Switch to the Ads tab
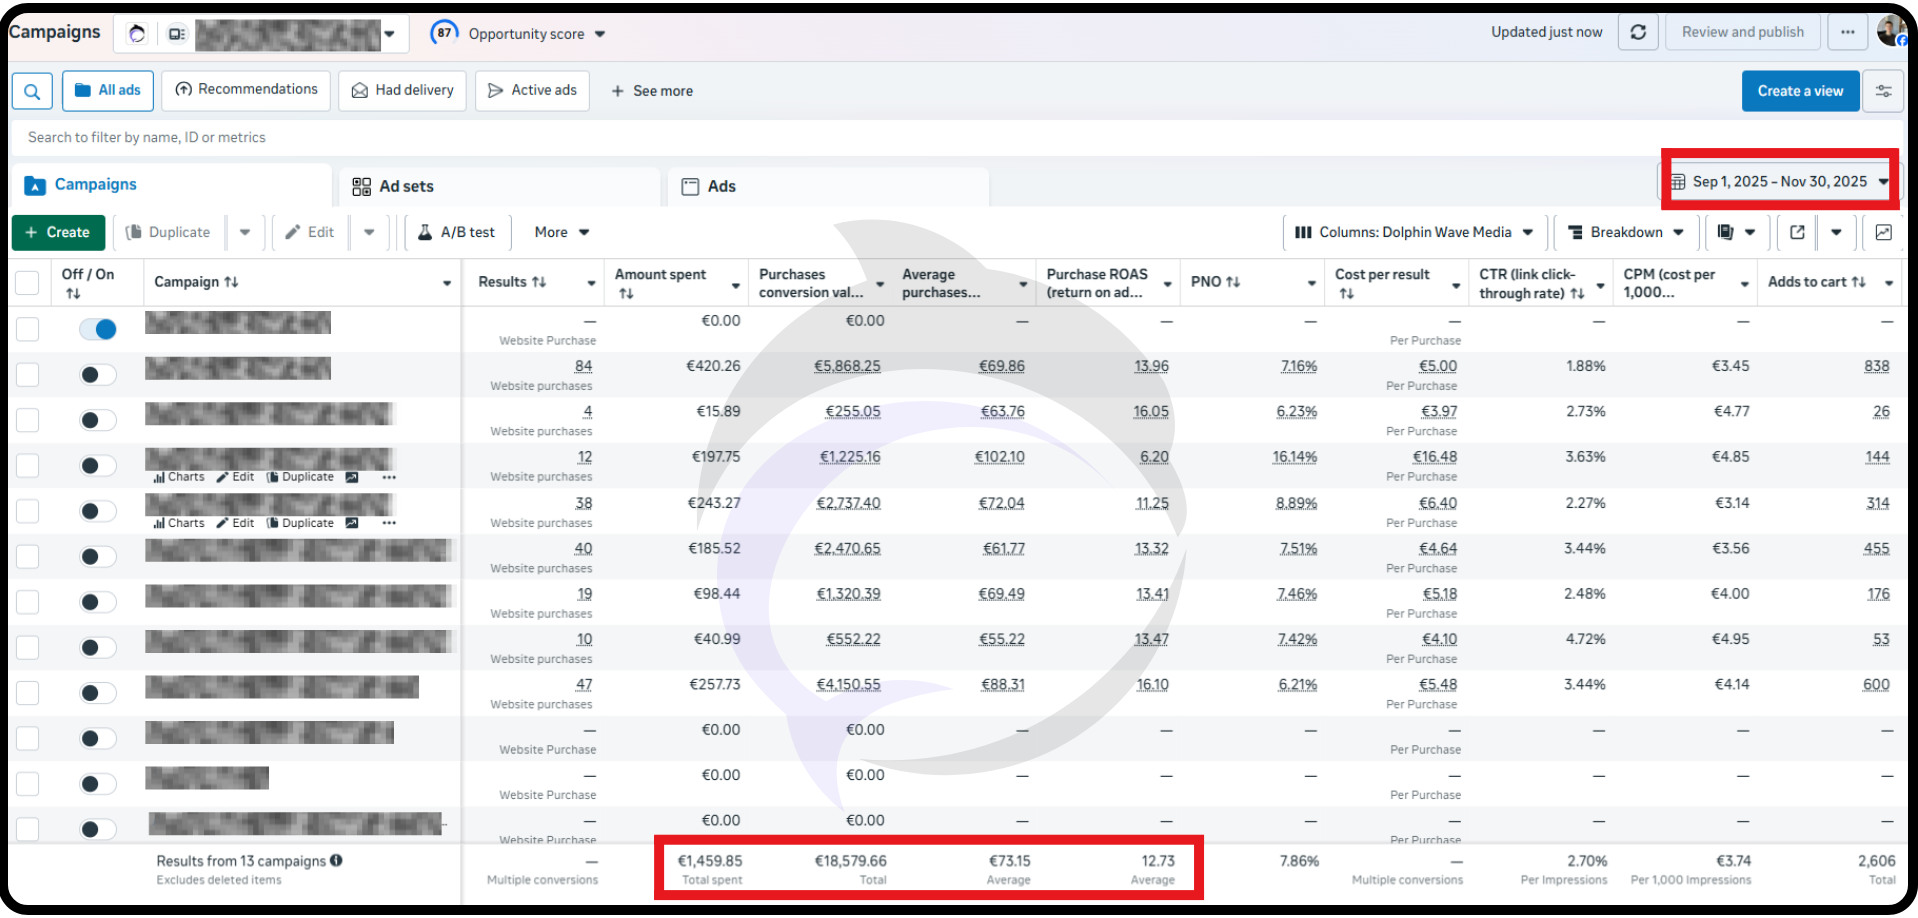Screen dimensions: 1918x918 pyautogui.click(x=828, y=186)
